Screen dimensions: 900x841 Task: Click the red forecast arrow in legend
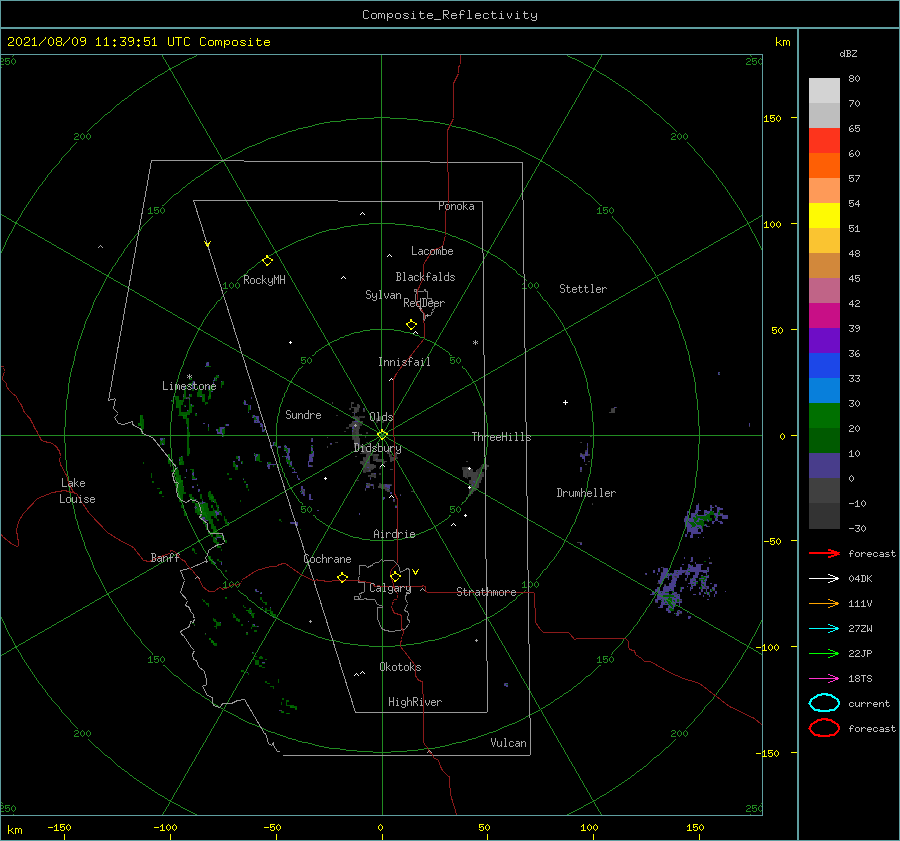pos(824,553)
